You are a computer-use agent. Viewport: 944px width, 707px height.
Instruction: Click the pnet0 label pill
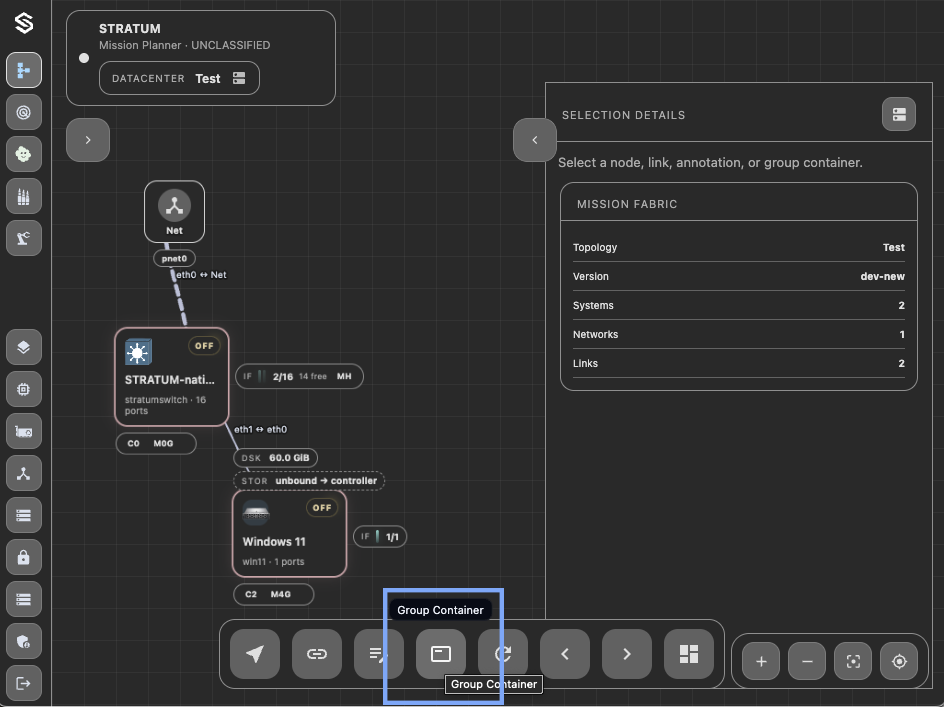(175, 258)
